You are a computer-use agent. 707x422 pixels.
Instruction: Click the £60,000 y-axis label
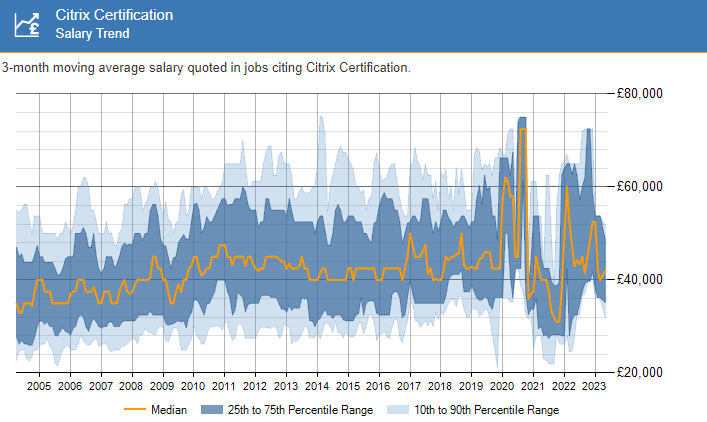point(638,187)
